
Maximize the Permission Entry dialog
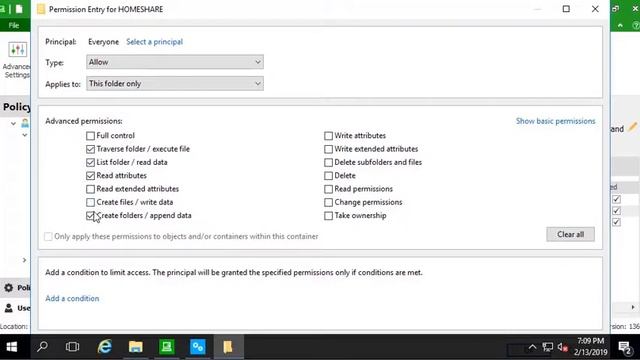tap(566, 9)
